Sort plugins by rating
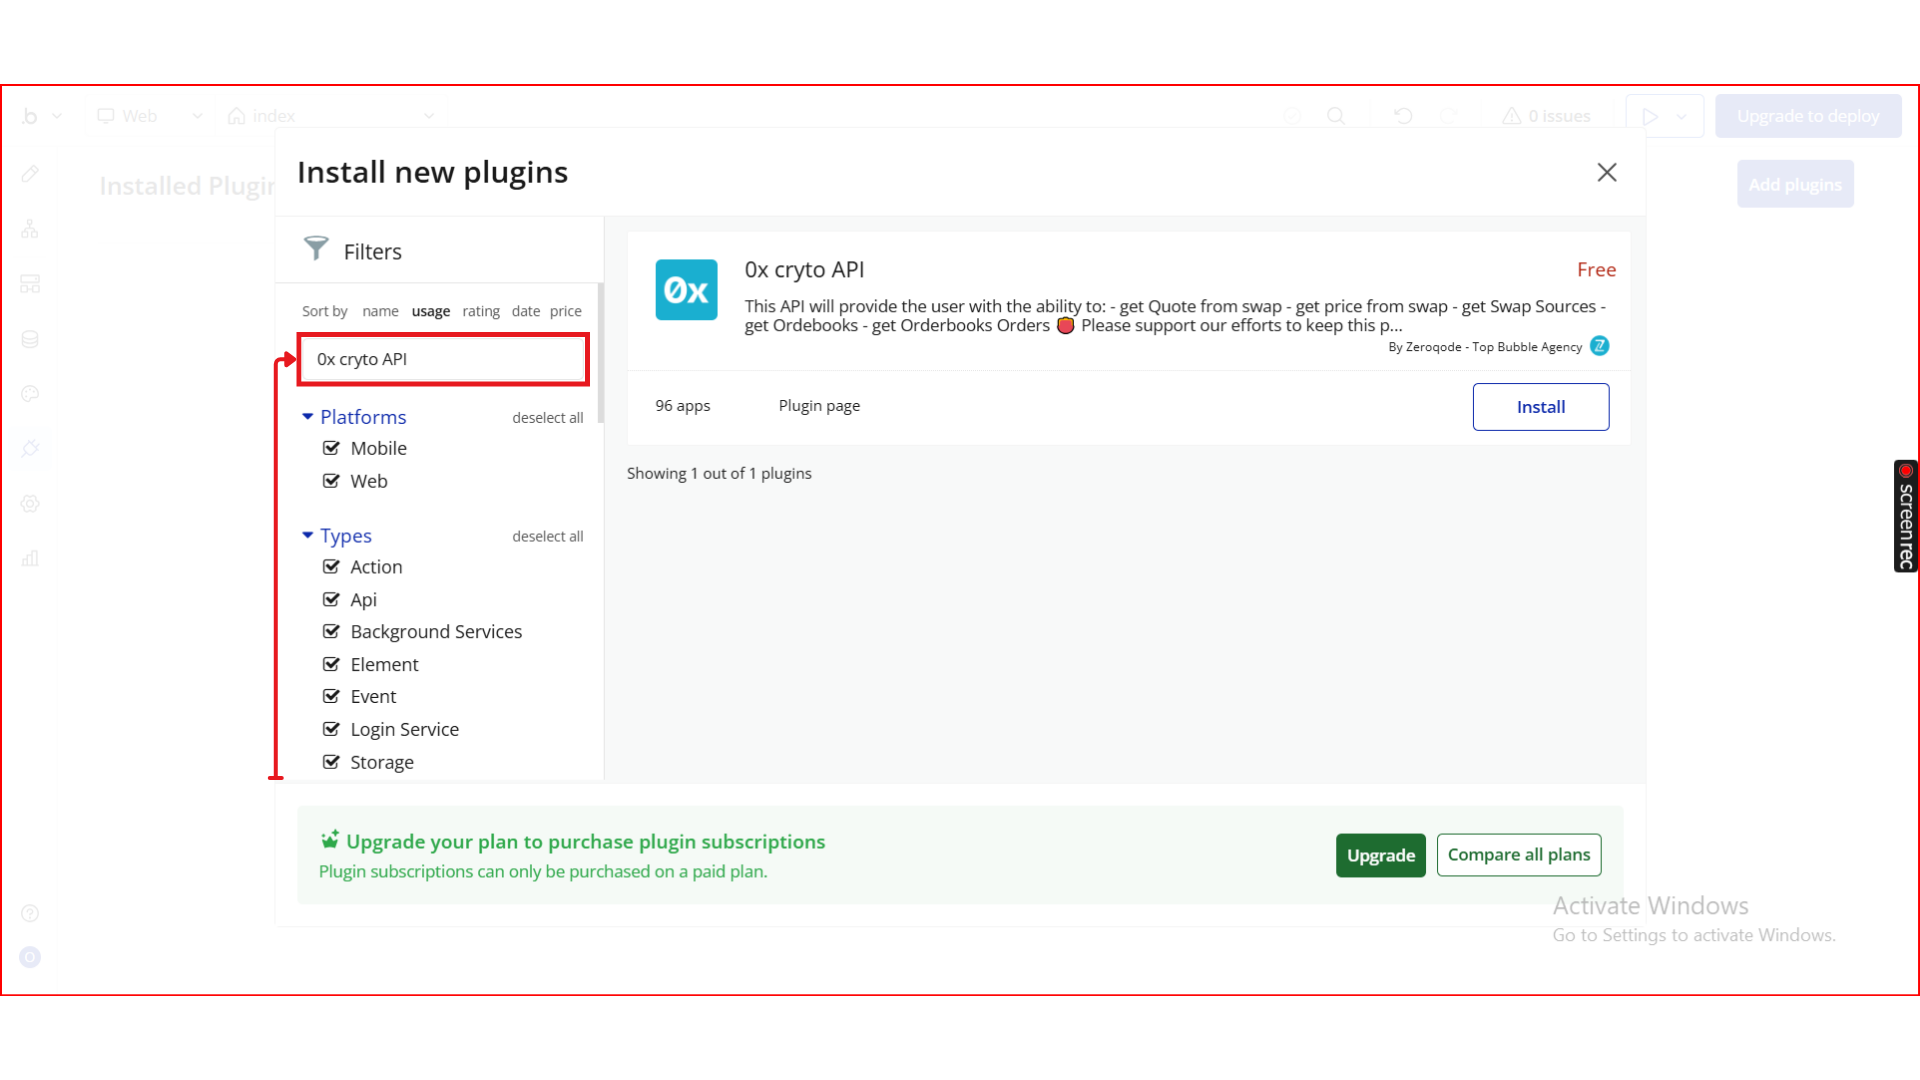1920x1080 pixels. pyautogui.click(x=481, y=311)
